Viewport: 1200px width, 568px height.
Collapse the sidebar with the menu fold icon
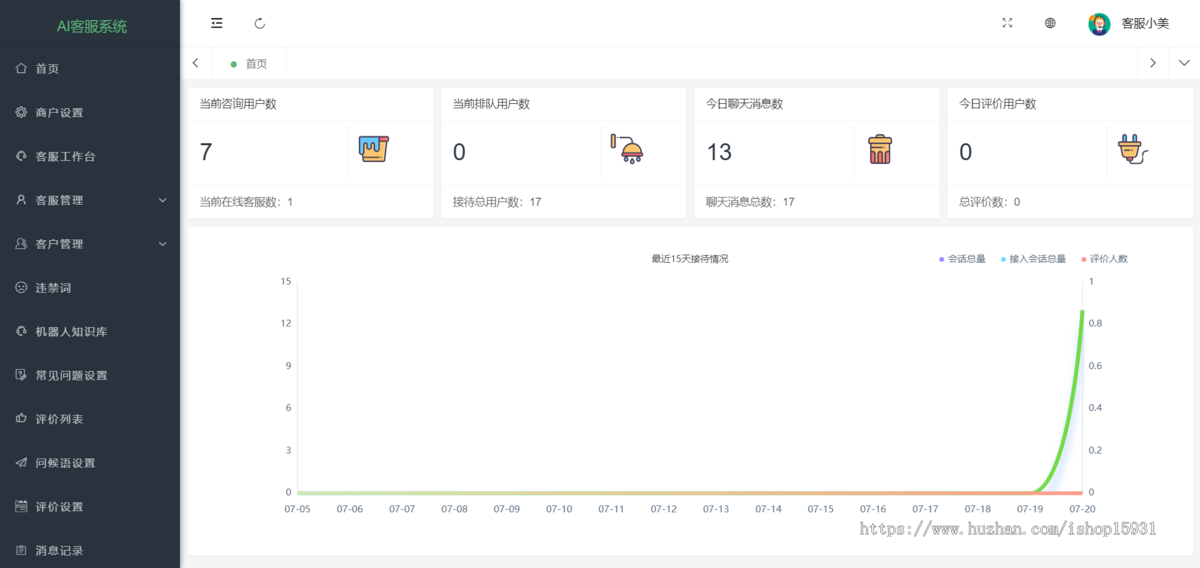[x=217, y=23]
